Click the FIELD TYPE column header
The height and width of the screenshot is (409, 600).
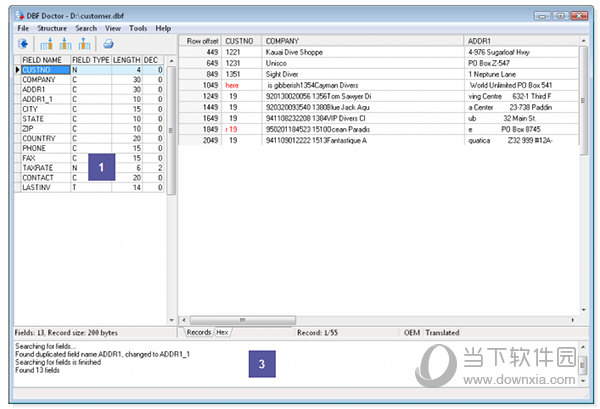pos(91,60)
